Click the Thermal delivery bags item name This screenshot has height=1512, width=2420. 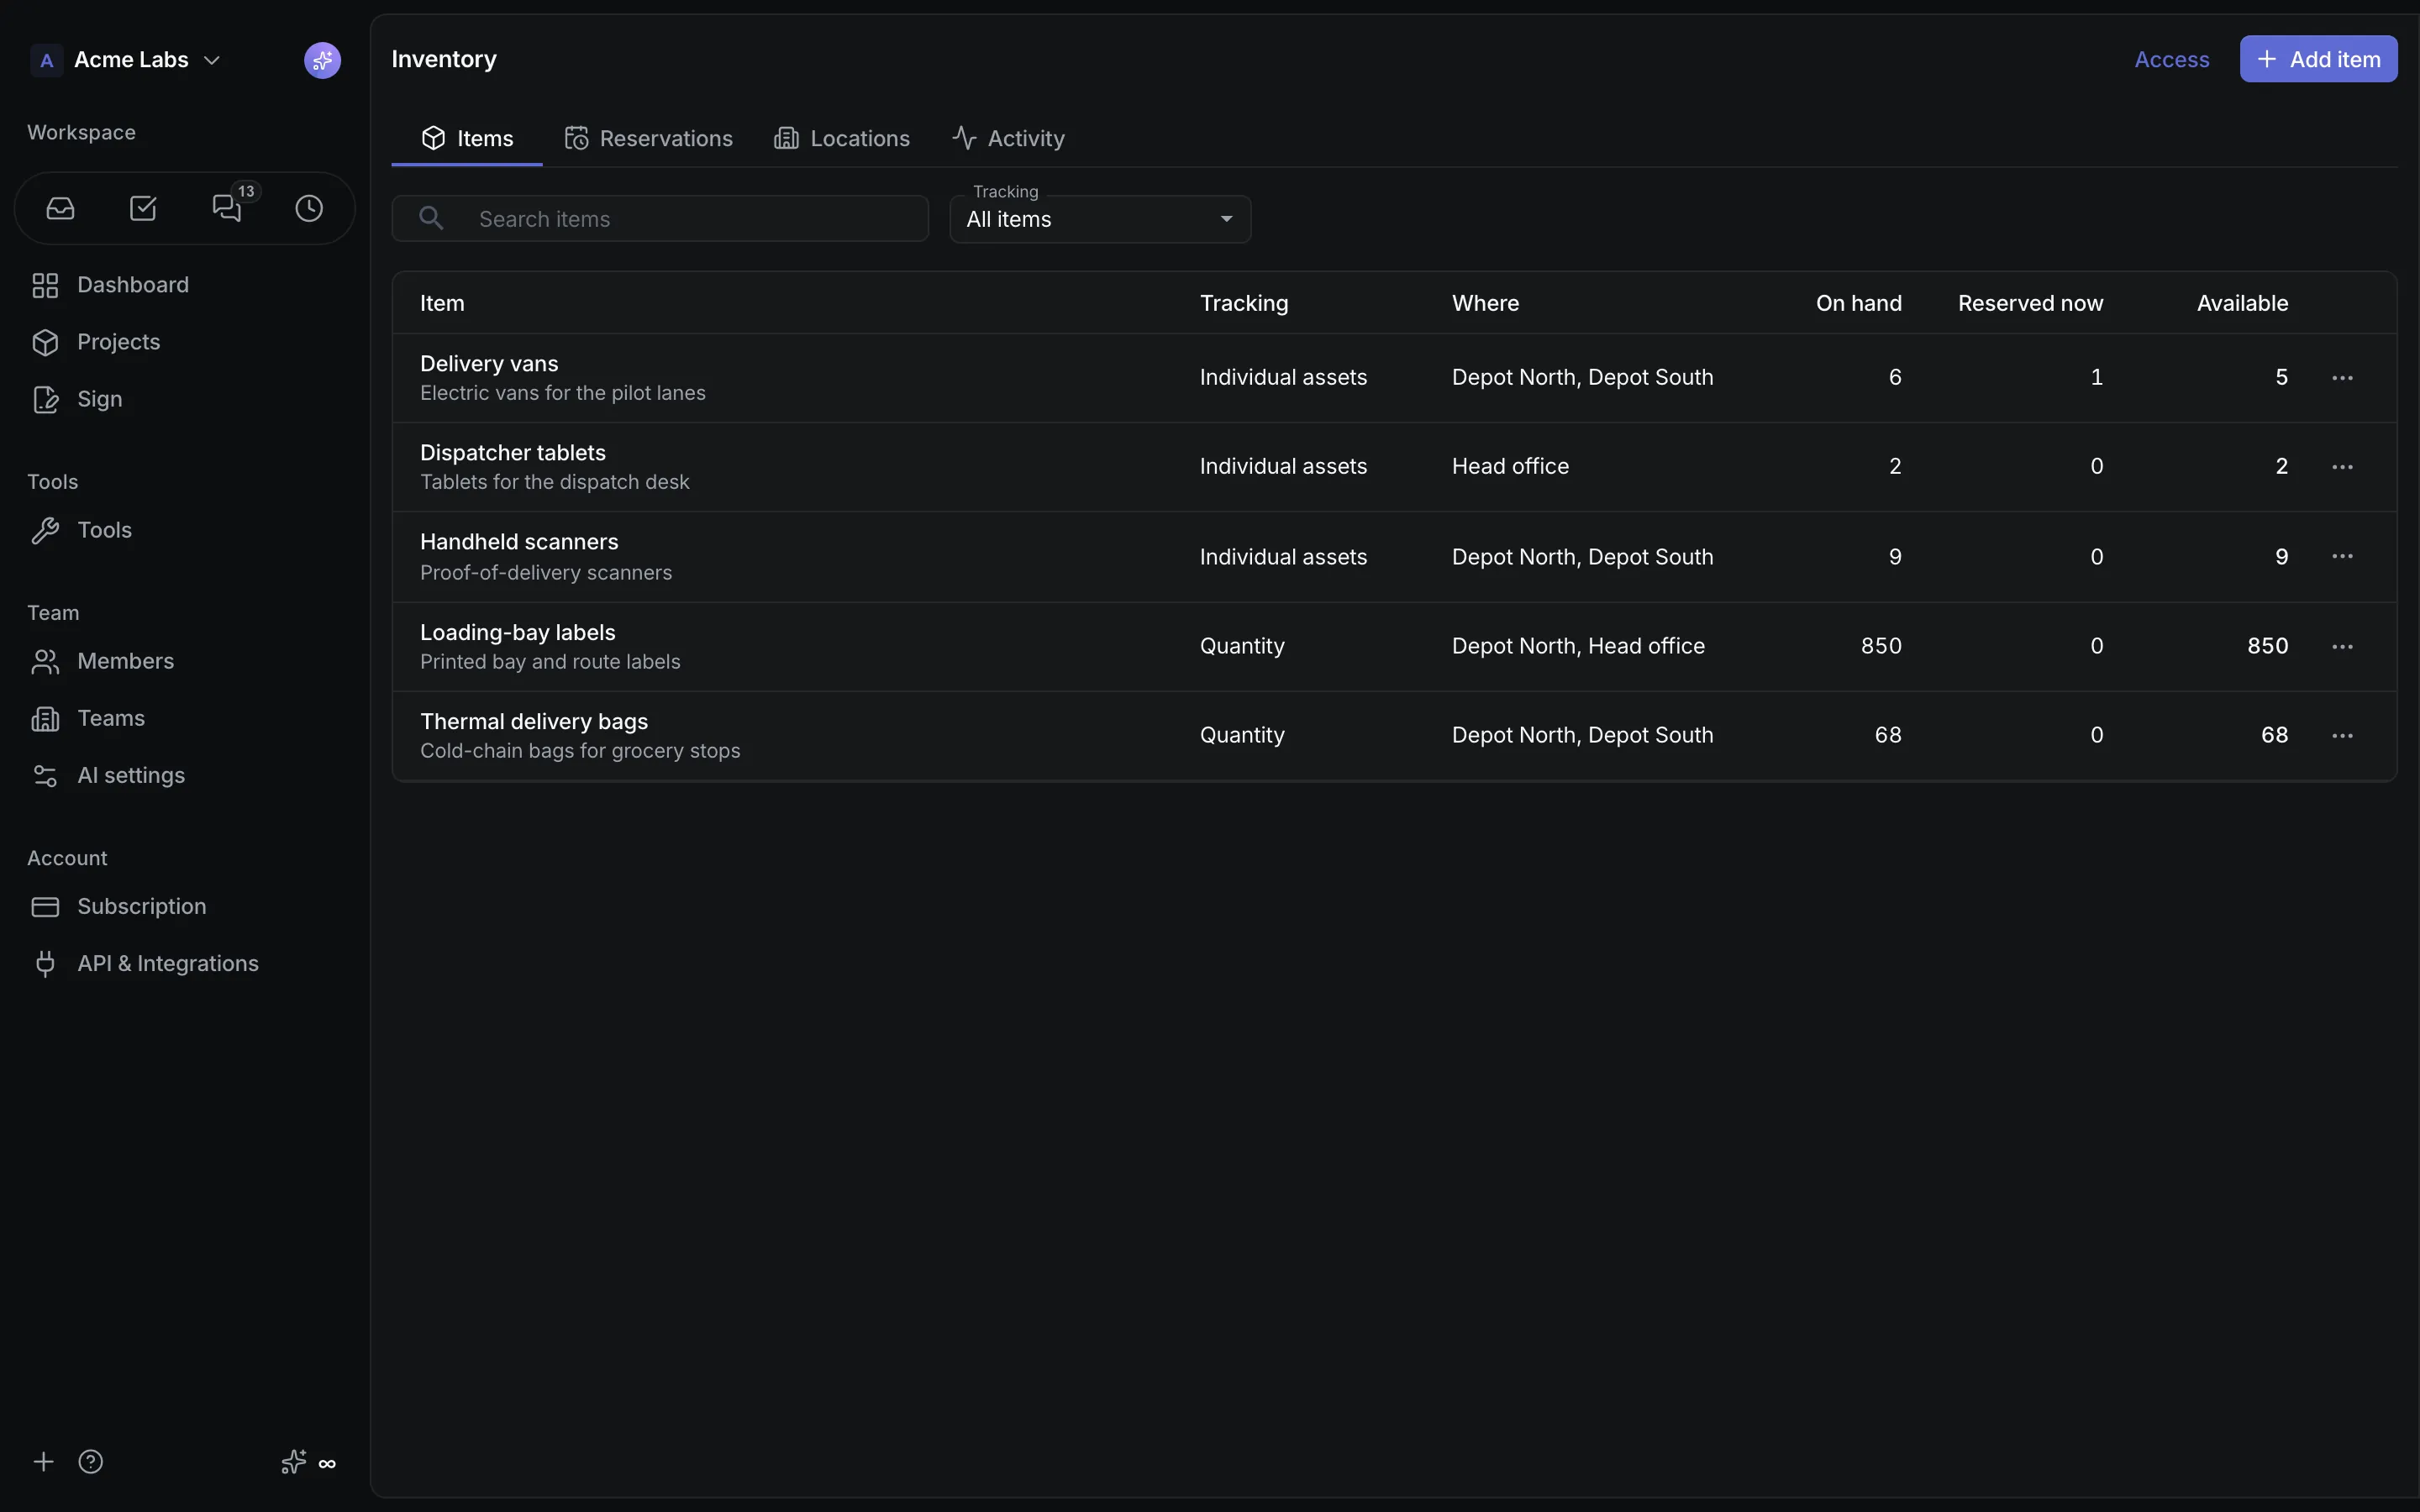click(x=534, y=722)
